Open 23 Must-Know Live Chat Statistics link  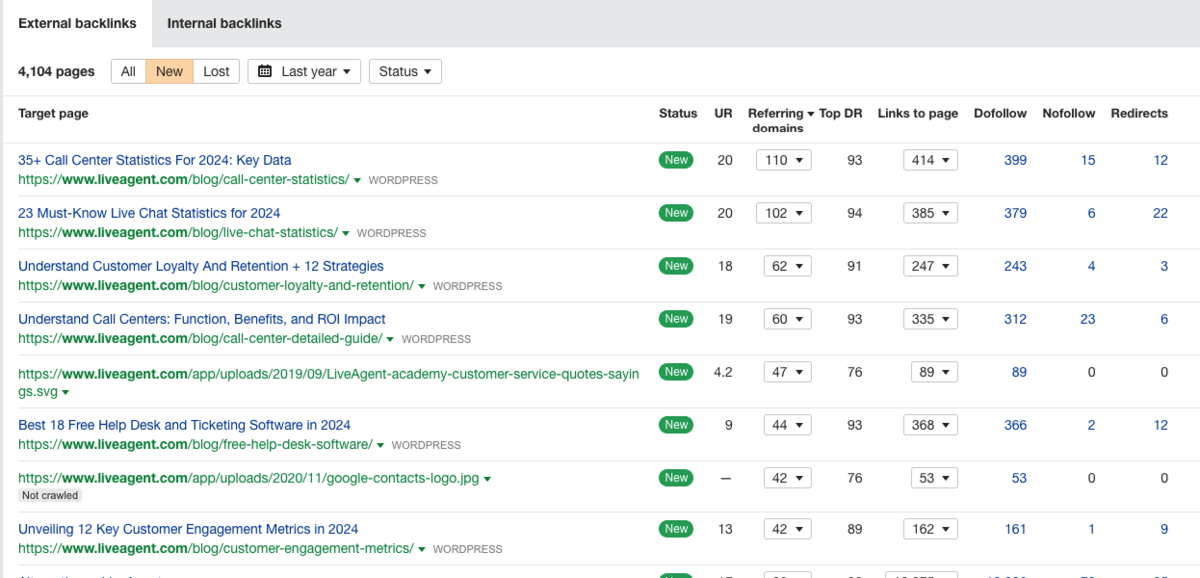click(149, 213)
